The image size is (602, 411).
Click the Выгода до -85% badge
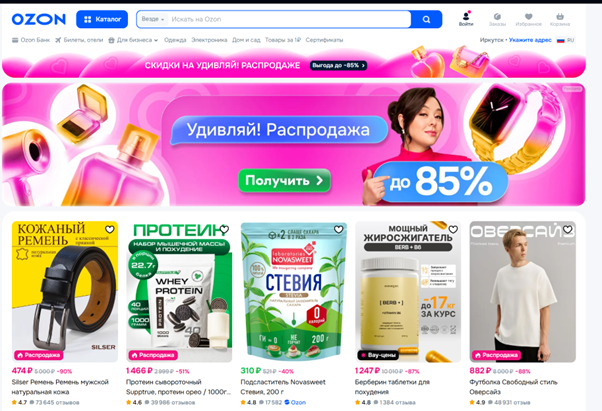338,65
